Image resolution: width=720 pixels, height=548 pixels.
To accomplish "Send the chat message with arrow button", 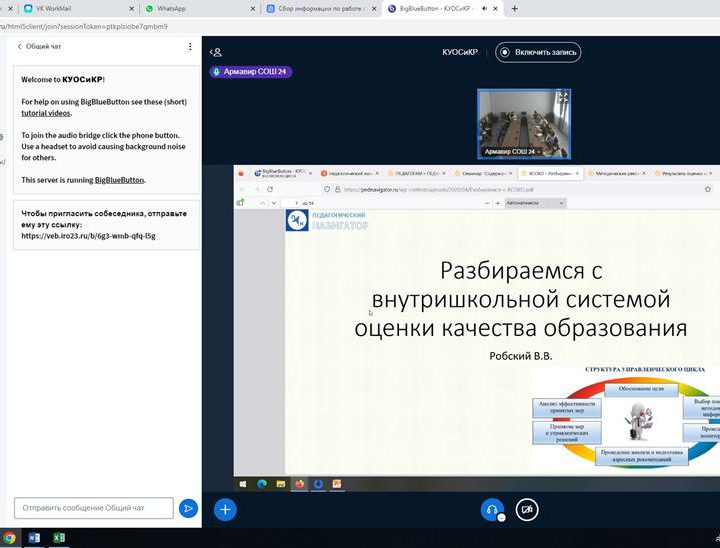I will (188, 508).
